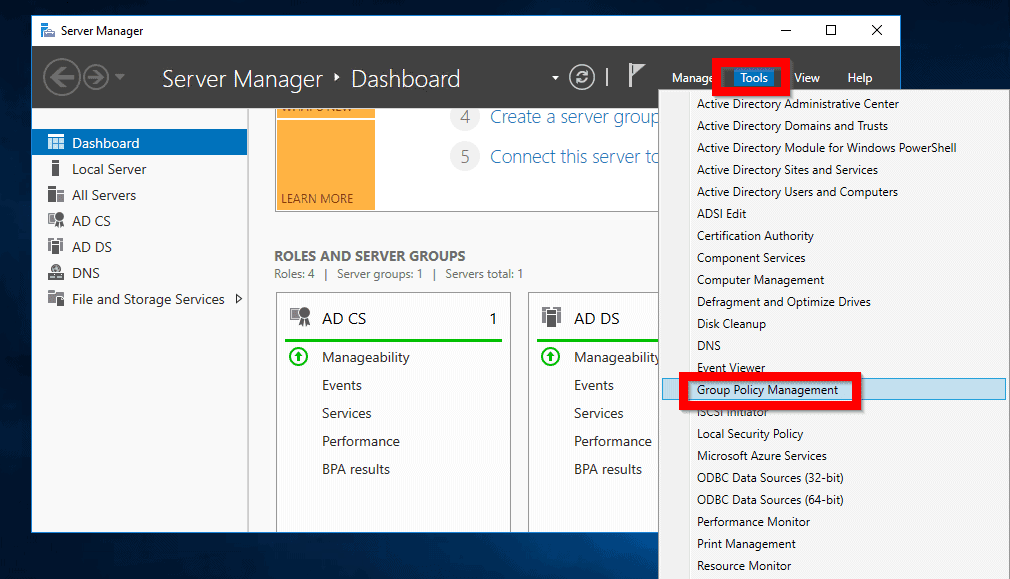
Task: Open the notifications flag icon
Action: (x=636, y=75)
